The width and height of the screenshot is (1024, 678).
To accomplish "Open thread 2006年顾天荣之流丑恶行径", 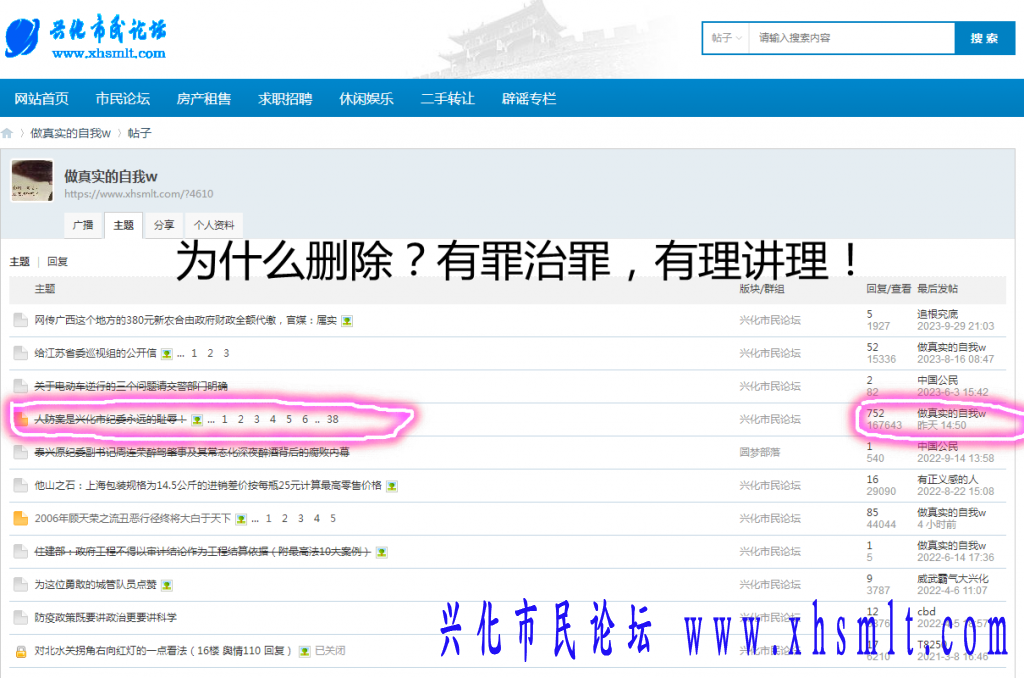I will tap(133, 519).
